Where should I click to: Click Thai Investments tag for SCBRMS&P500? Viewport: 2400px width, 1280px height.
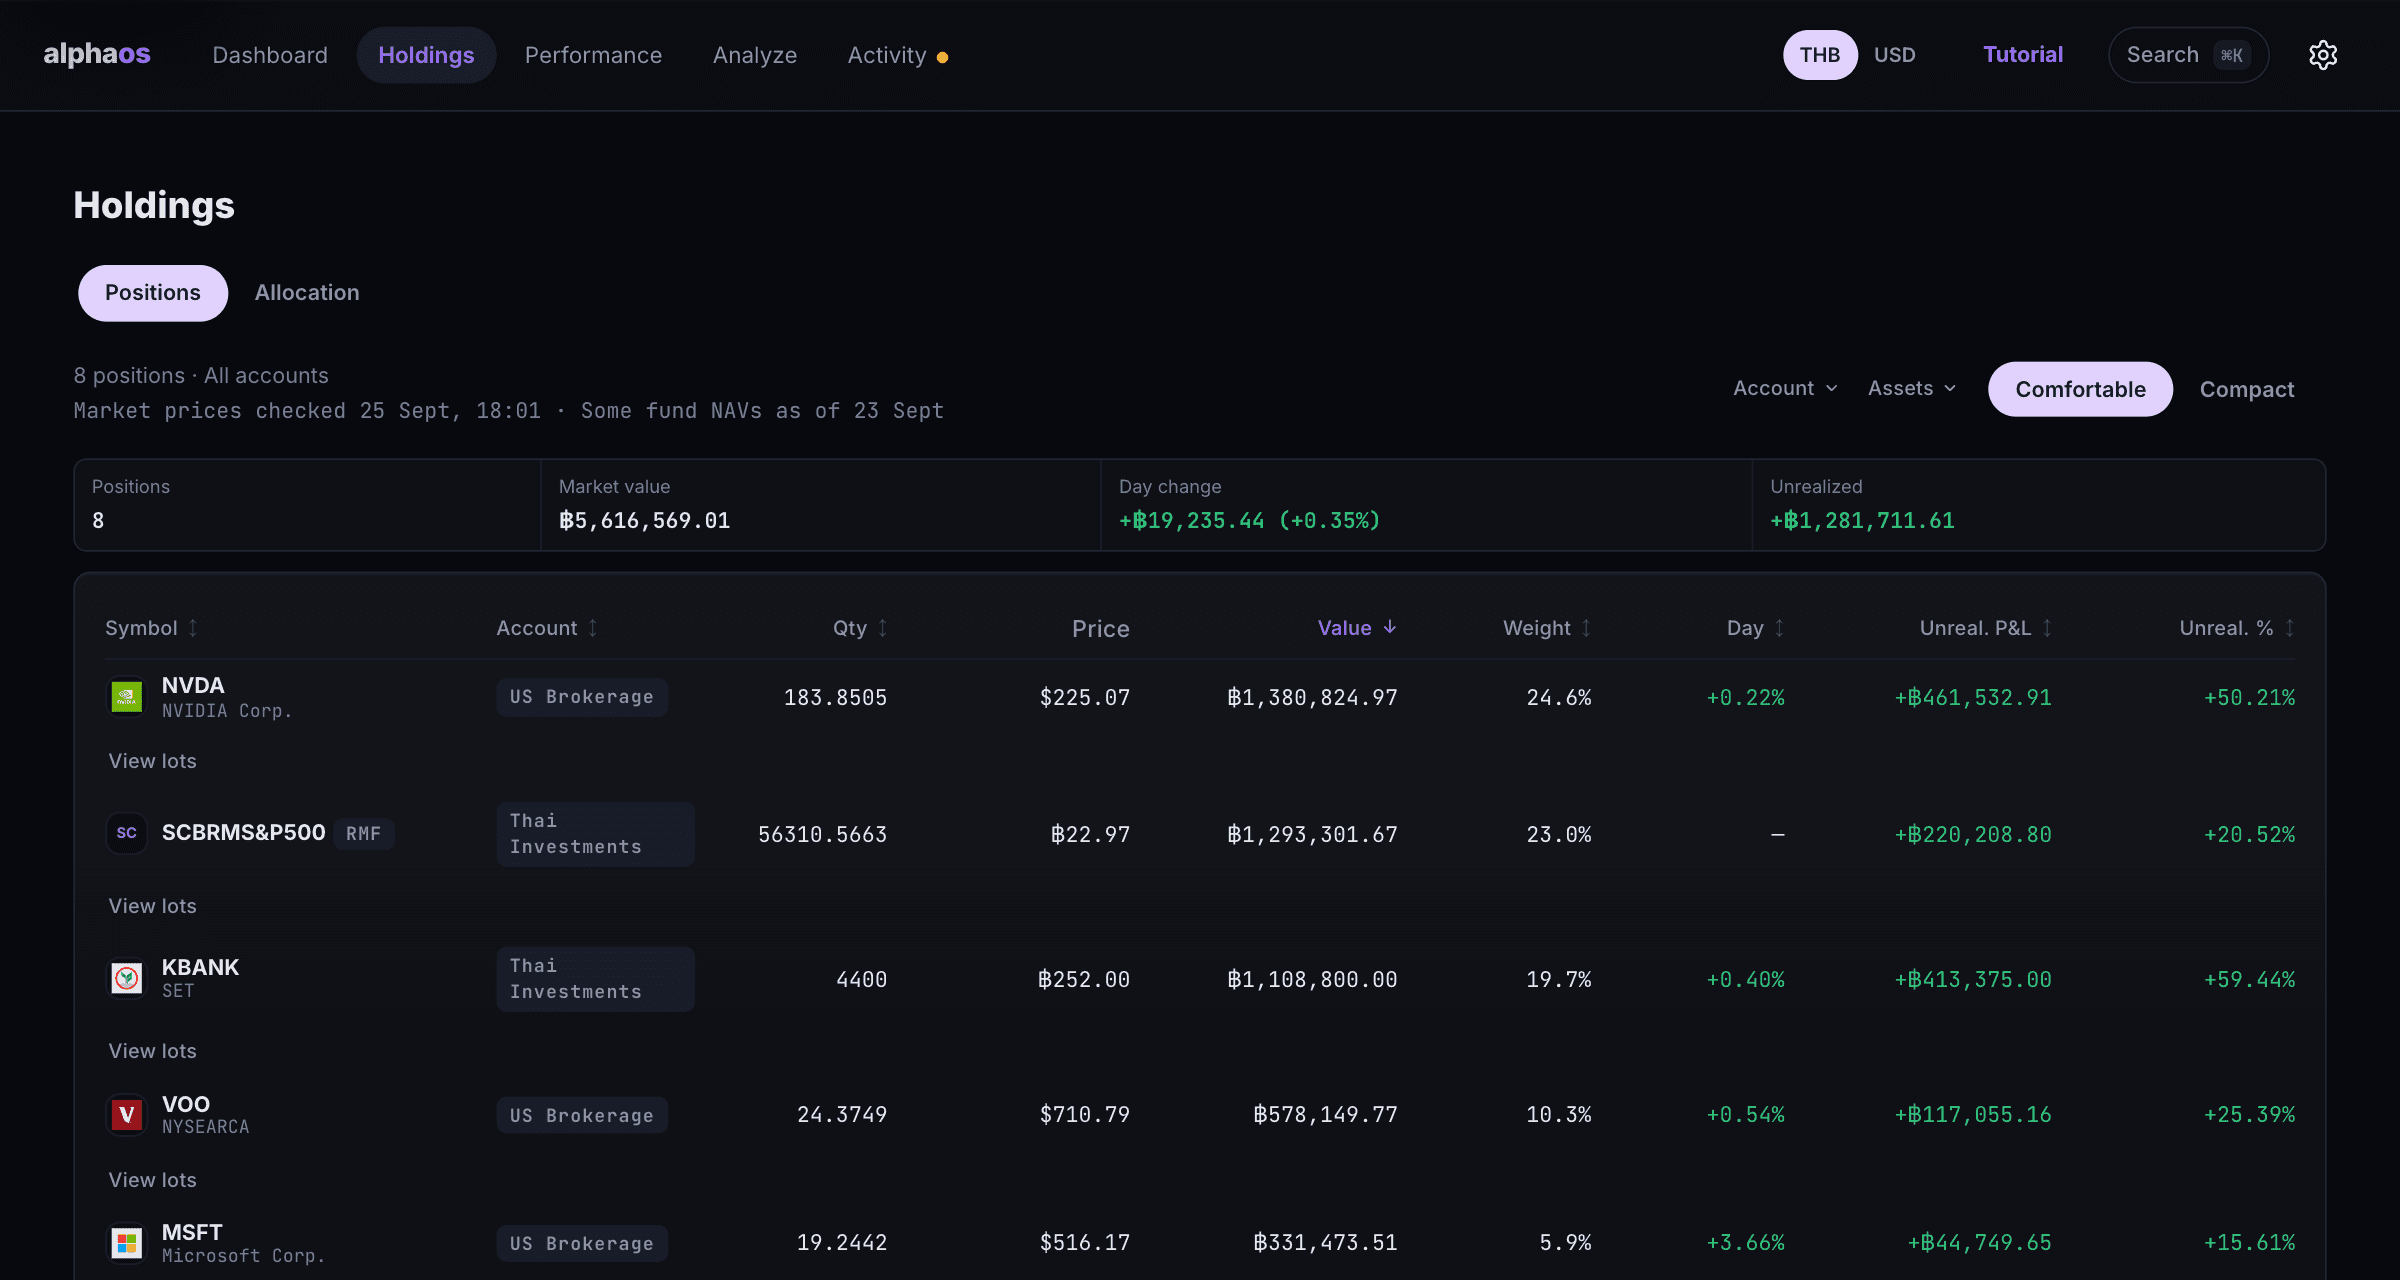click(595, 834)
